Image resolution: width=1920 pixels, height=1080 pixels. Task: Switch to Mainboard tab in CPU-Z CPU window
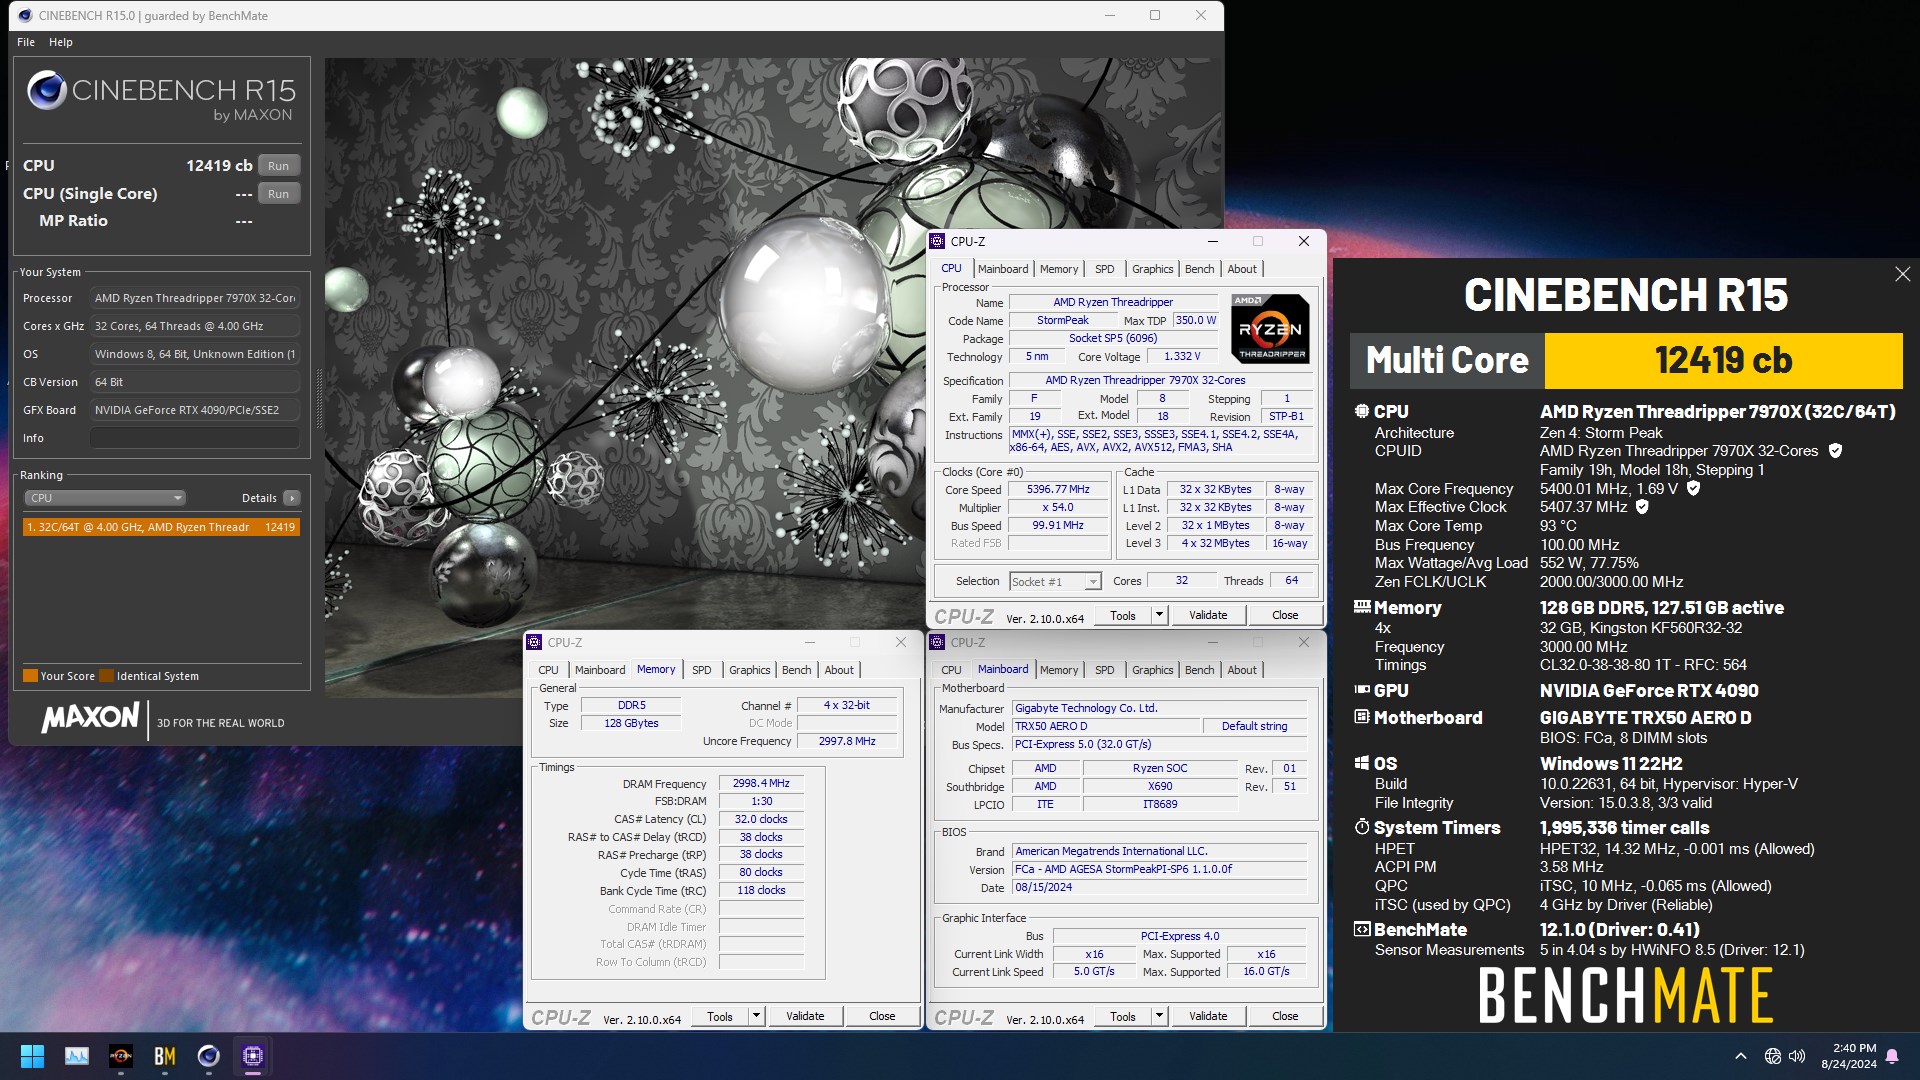[1003, 269]
